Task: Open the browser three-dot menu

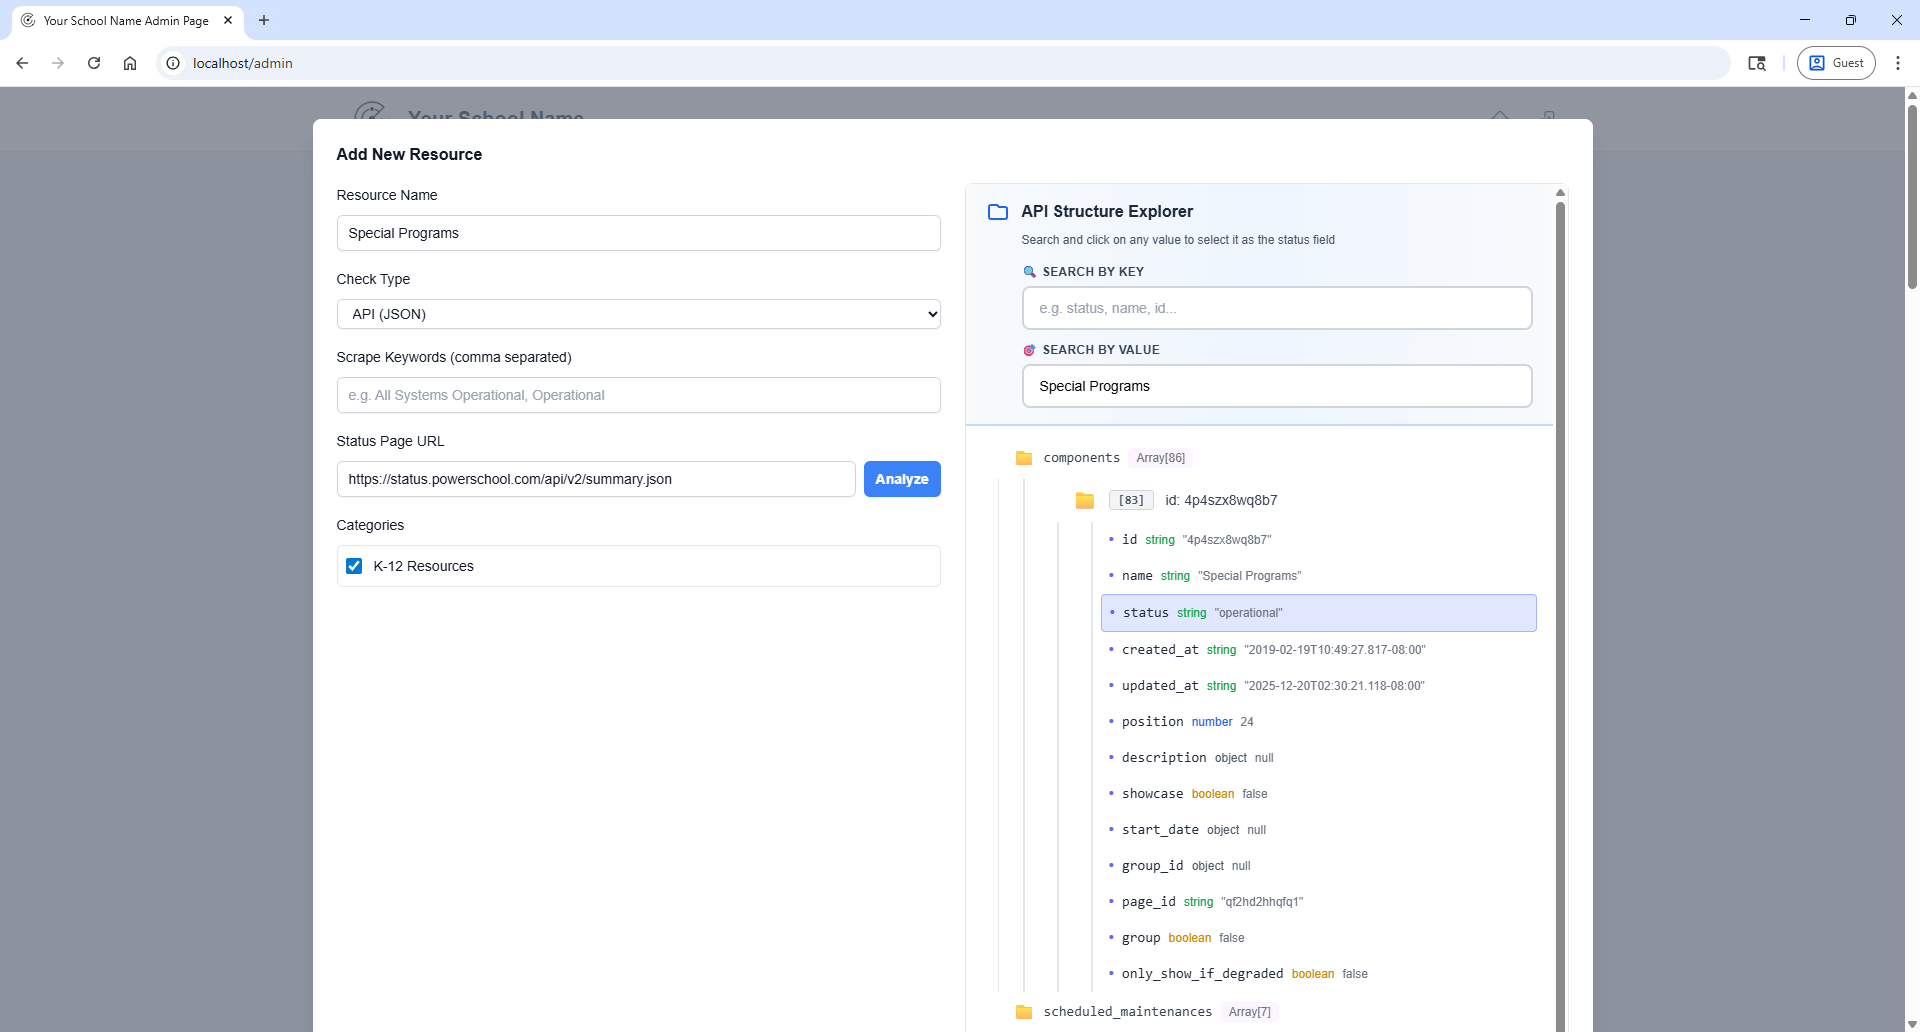Action: [1898, 63]
